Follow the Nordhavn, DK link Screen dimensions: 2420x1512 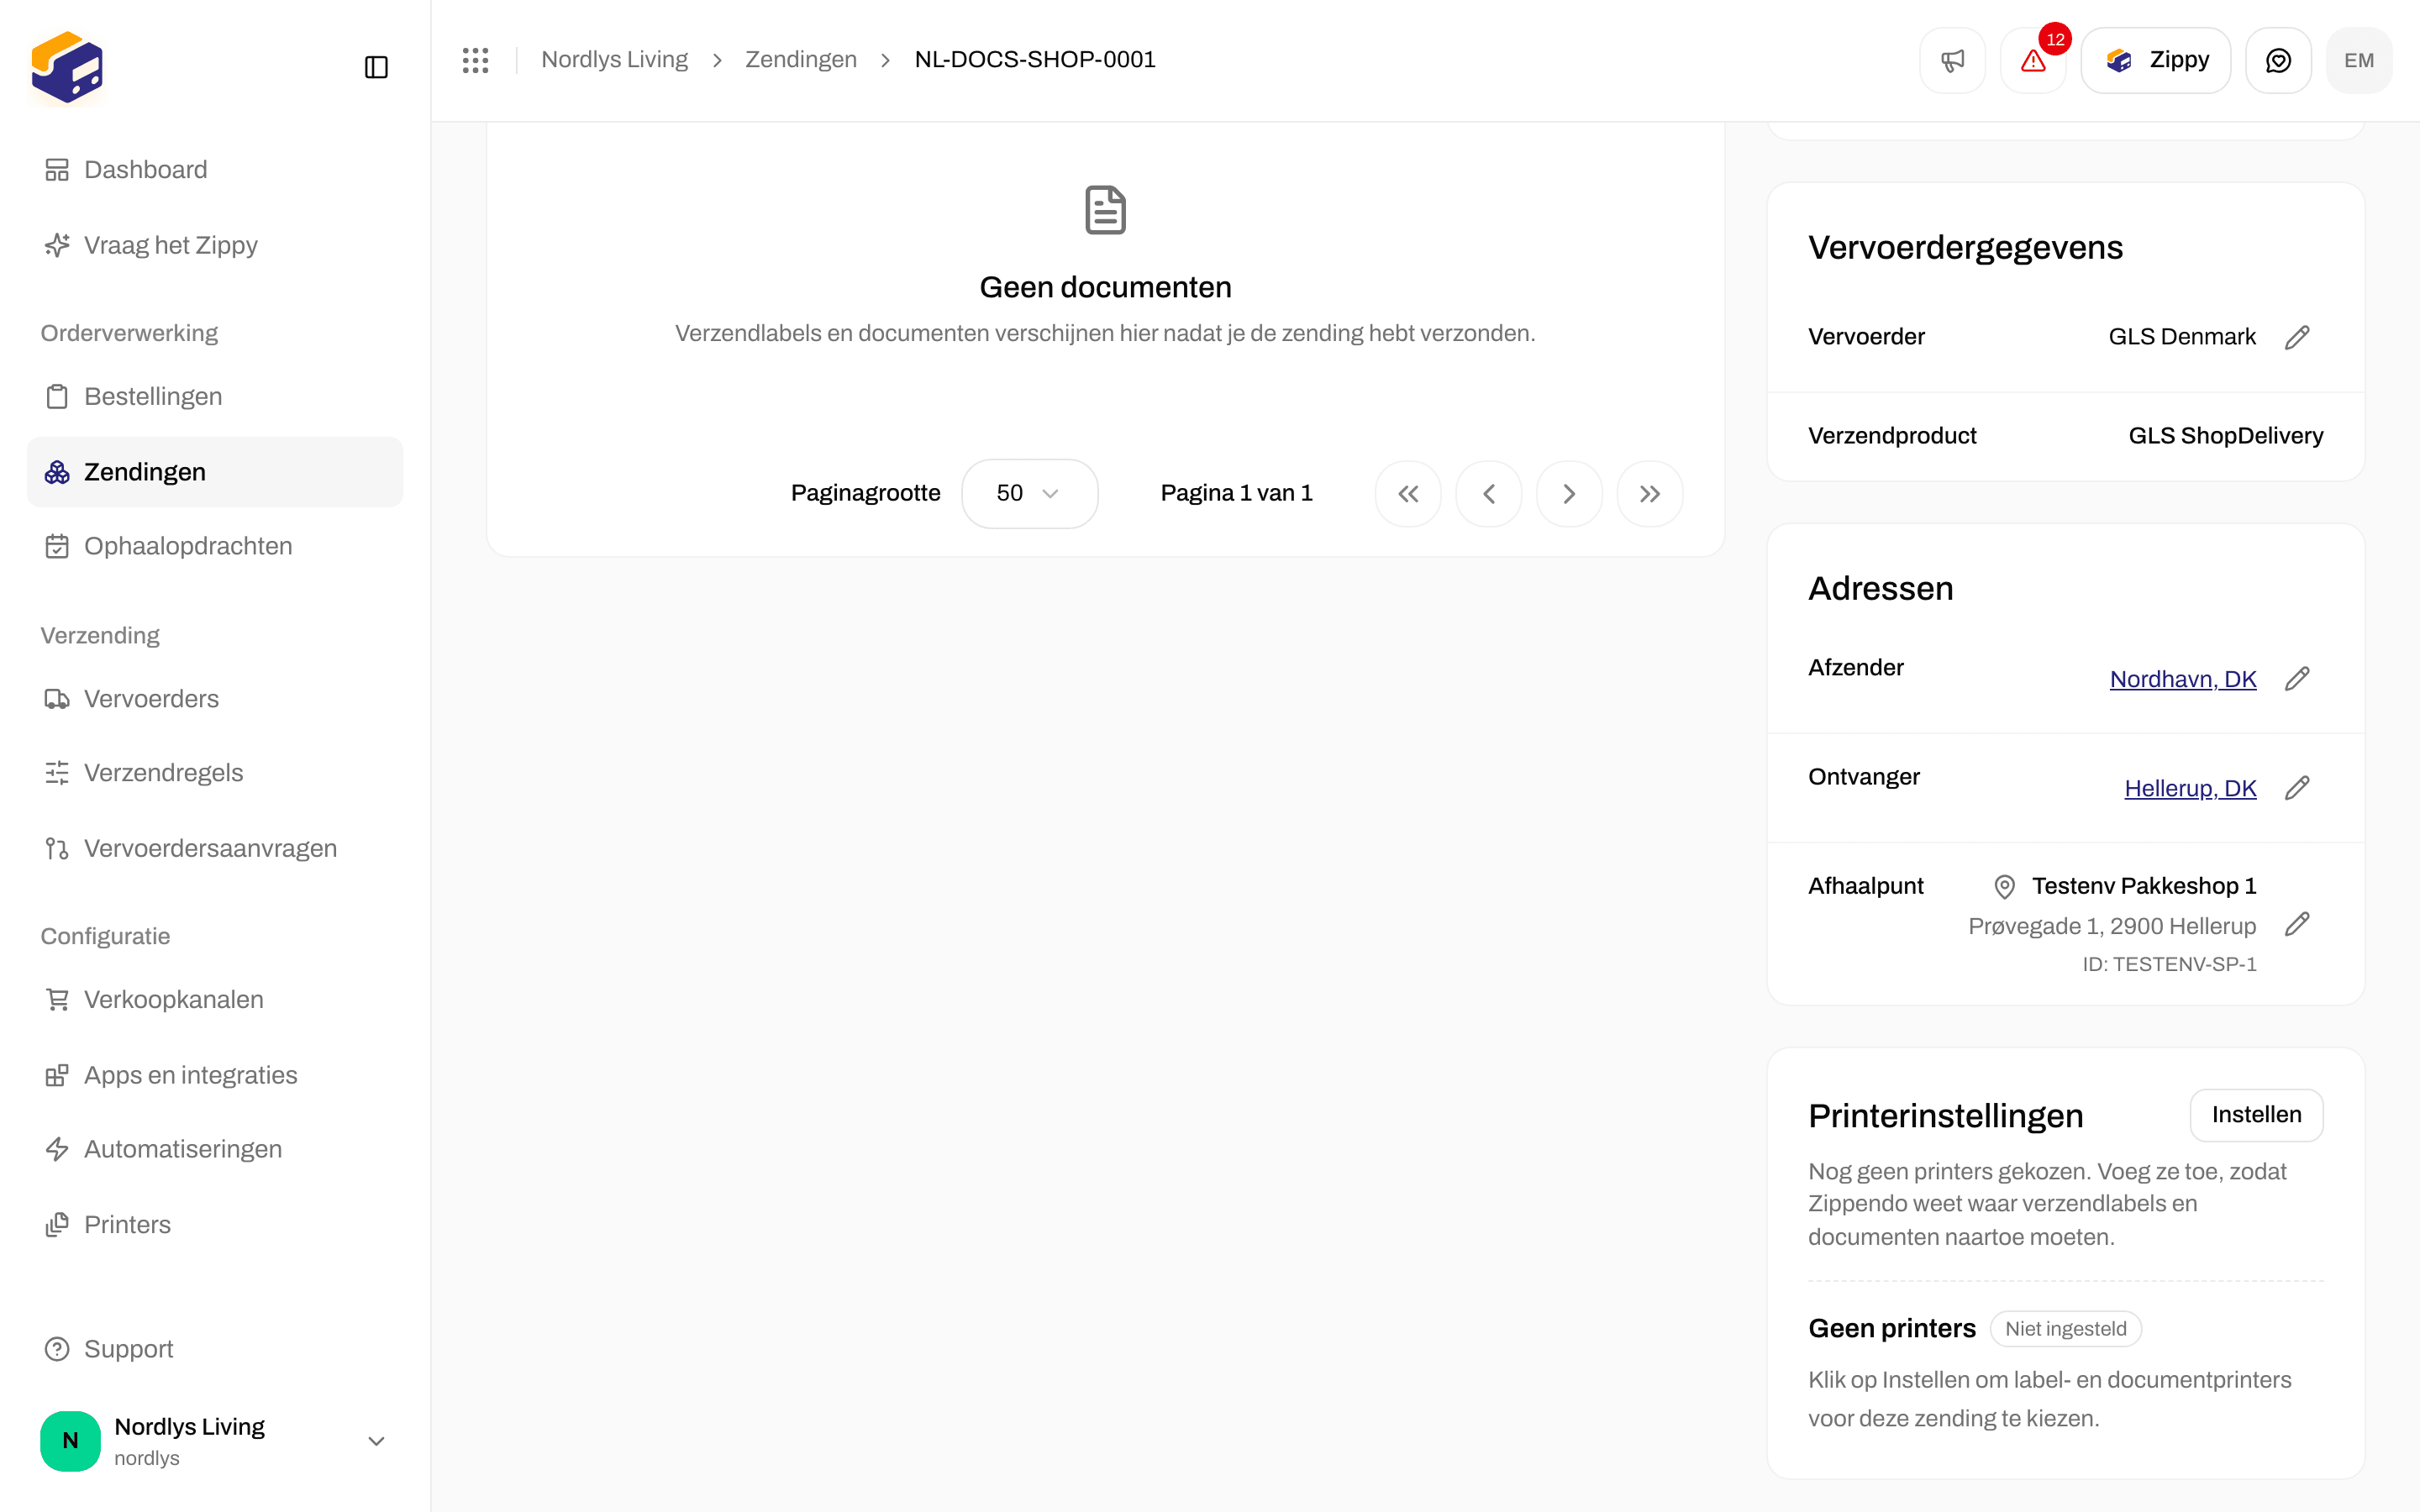pyautogui.click(x=2182, y=679)
